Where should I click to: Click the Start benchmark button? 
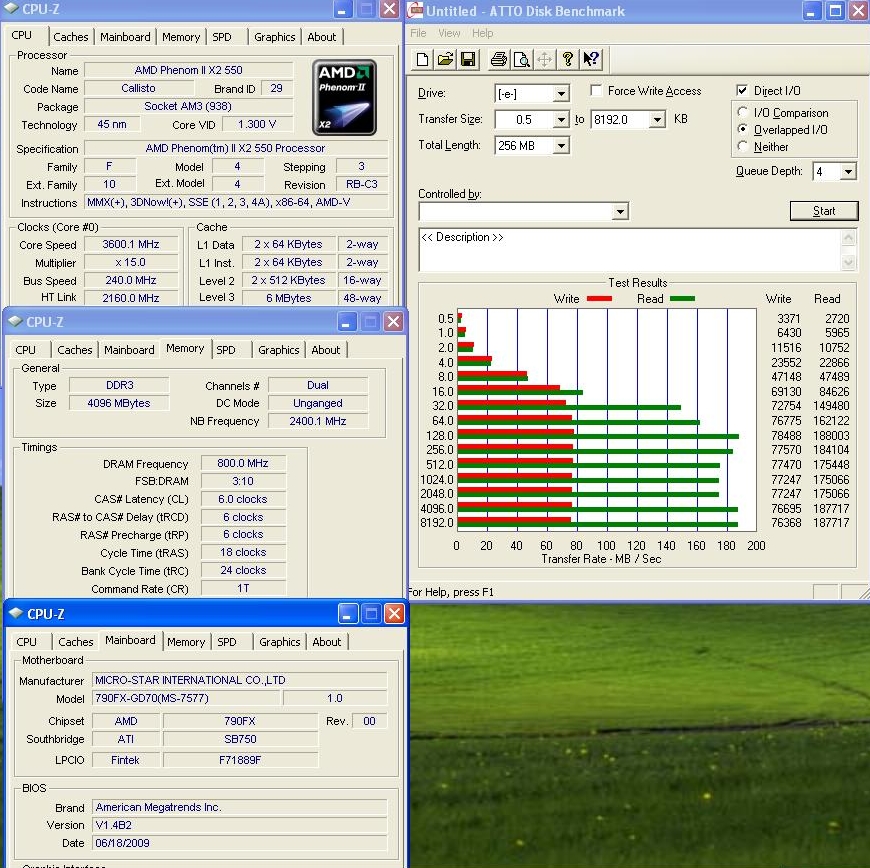coord(824,211)
